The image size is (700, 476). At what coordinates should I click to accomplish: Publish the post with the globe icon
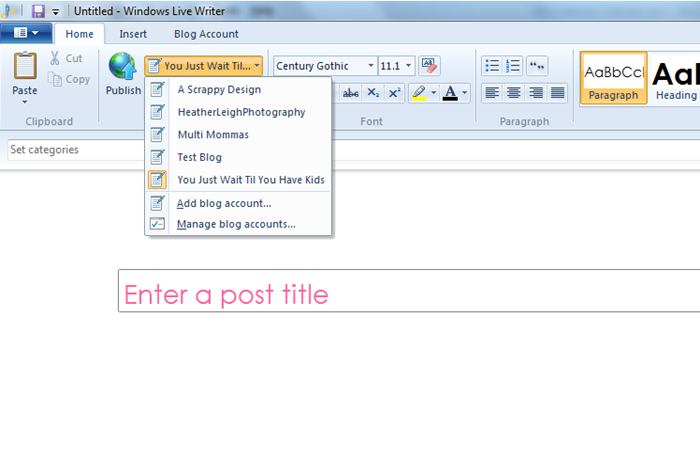[x=123, y=66]
